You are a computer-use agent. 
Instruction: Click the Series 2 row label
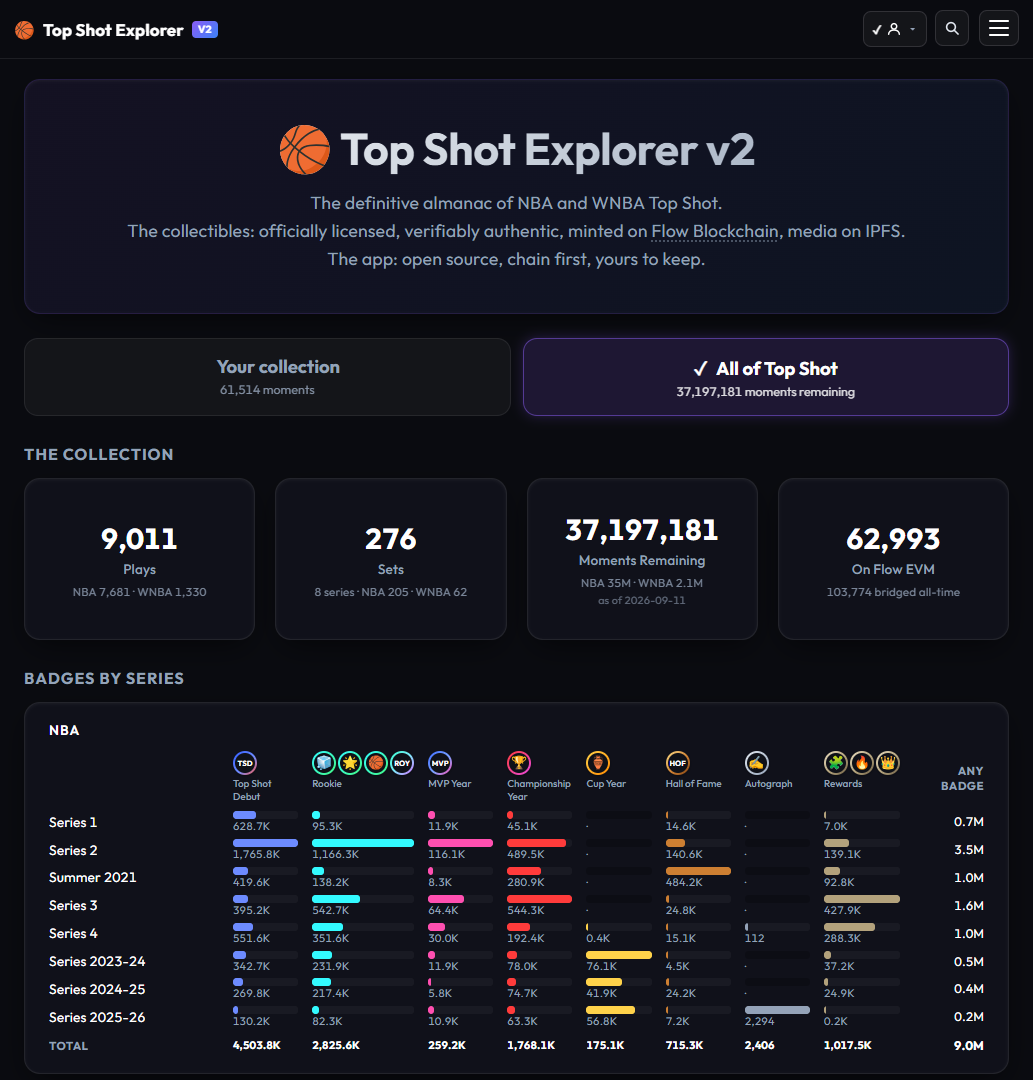73,851
